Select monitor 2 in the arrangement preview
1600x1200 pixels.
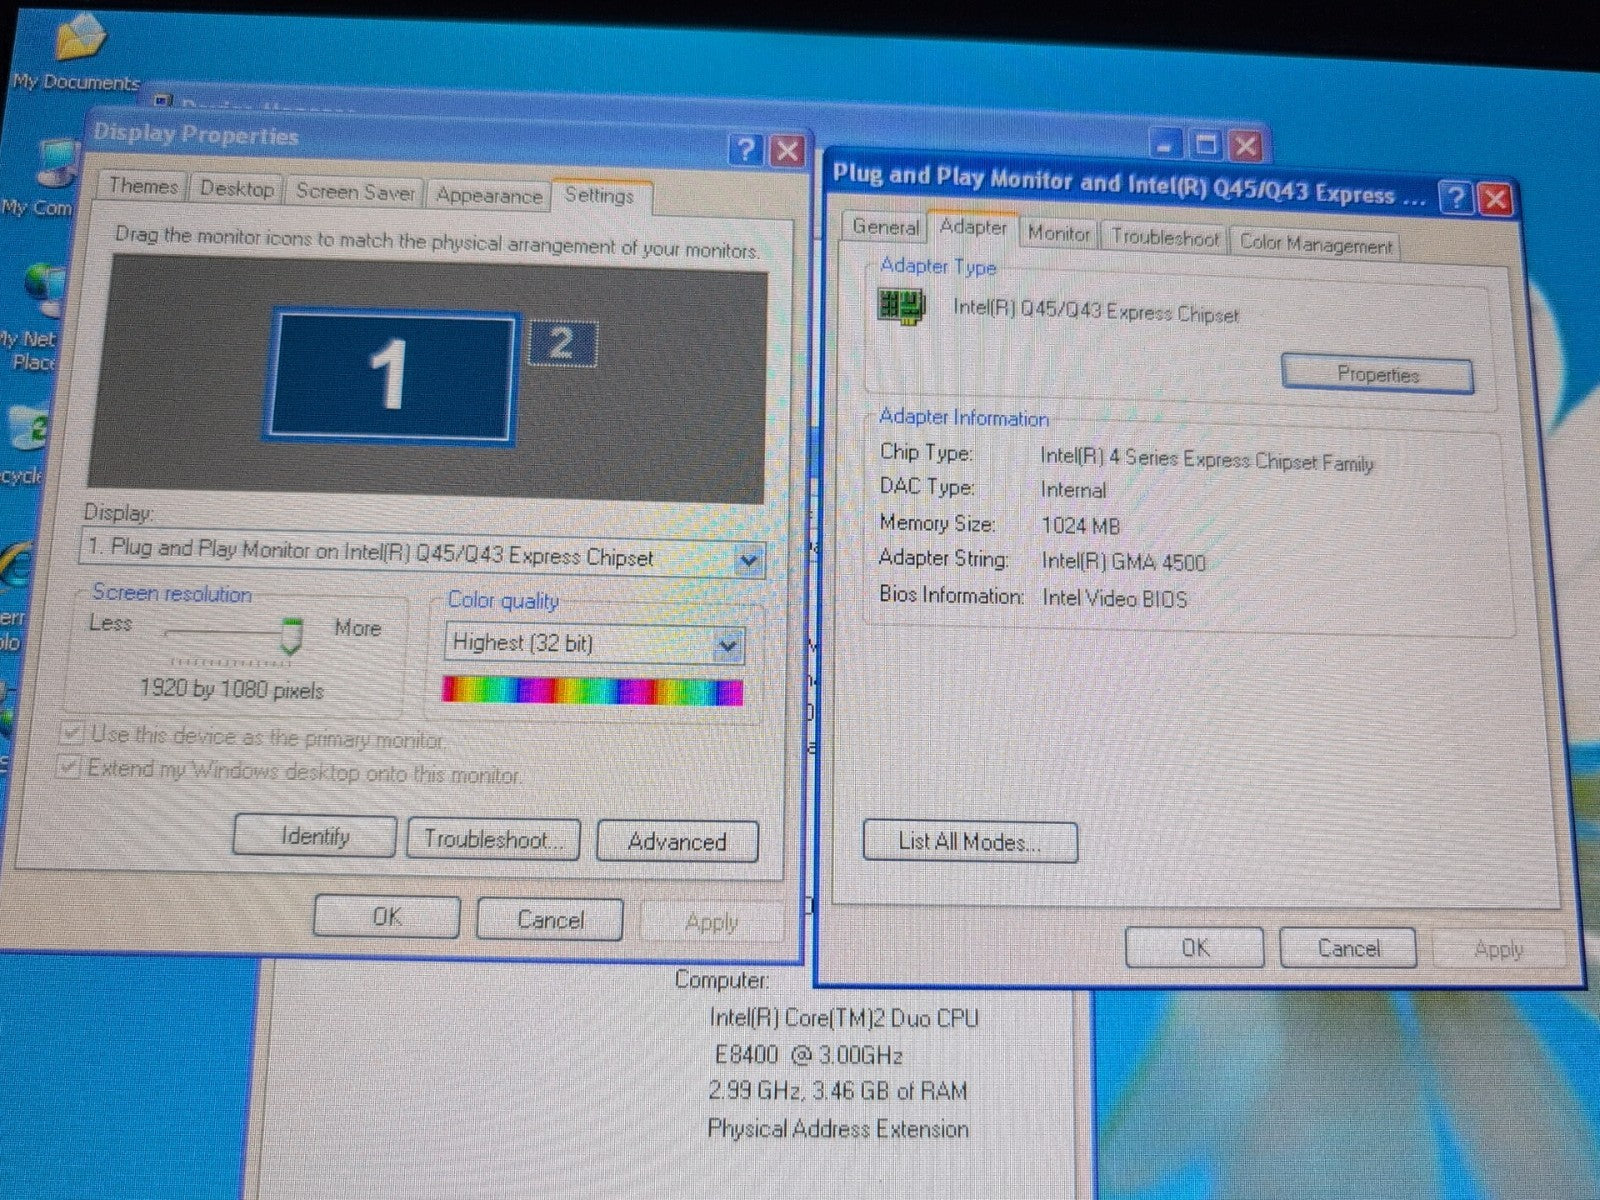tap(561, 344)
